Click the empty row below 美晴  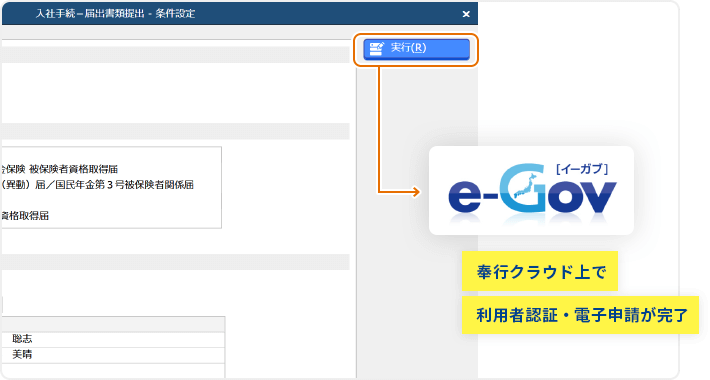pos(113,370)
